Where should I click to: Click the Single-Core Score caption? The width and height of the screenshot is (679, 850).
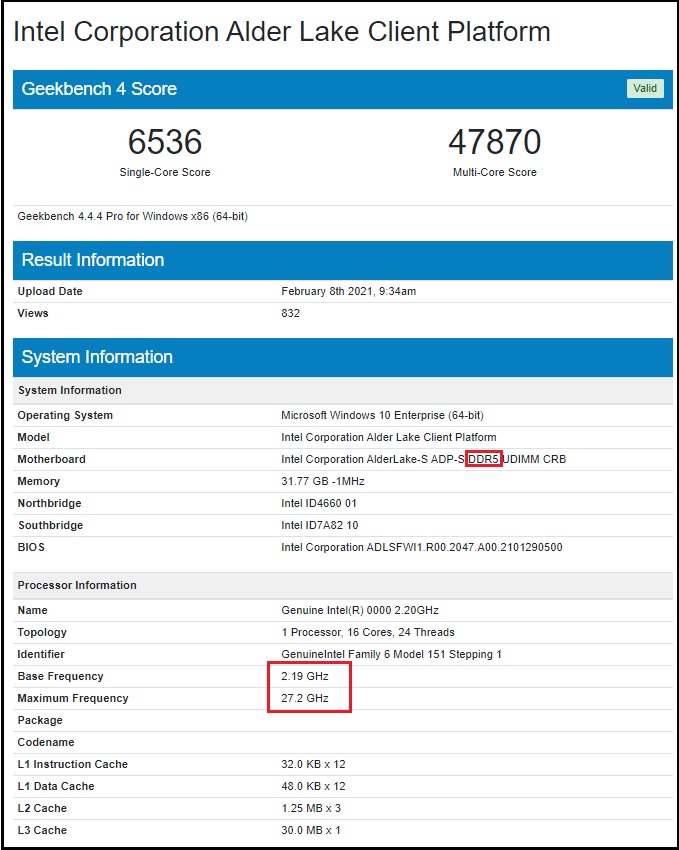click(x=165, y=172)
